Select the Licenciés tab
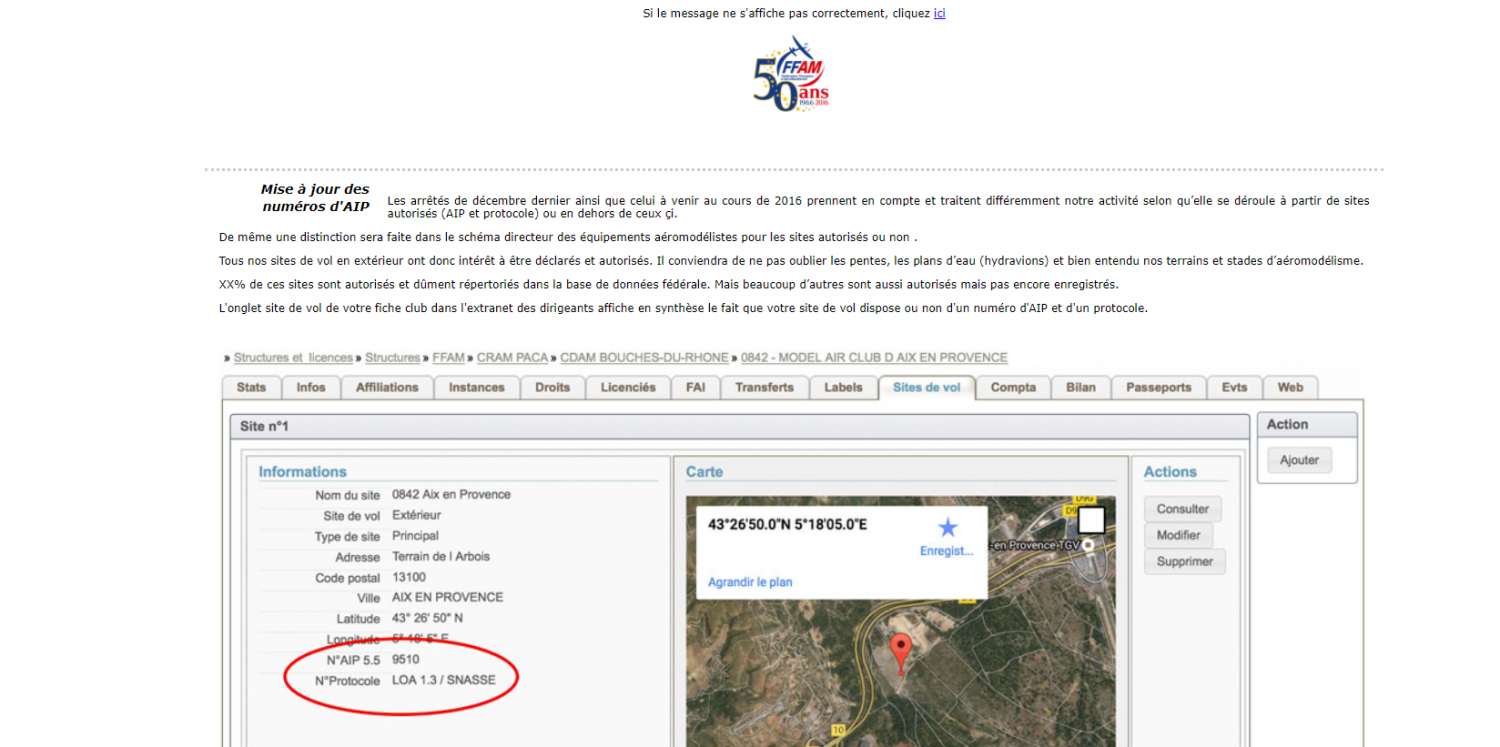The height and width of the screenshot is (747, 1500). tap(628, 387)
